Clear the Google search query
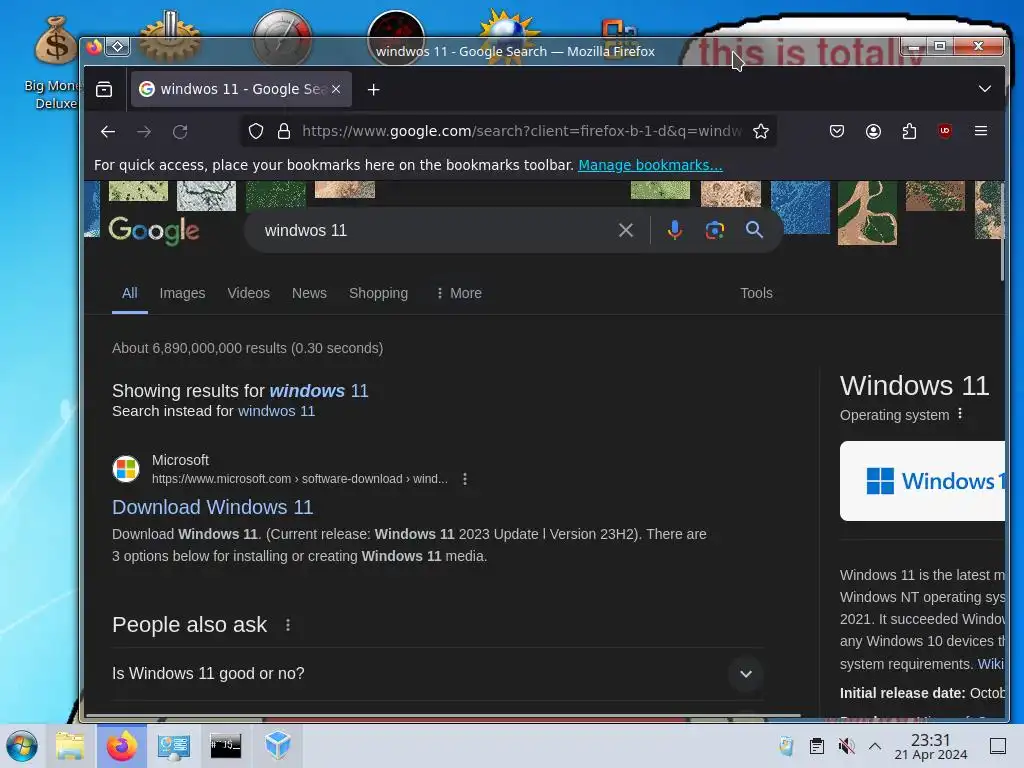The height and width of the screenshot is (768, 1024). (626, 230)
